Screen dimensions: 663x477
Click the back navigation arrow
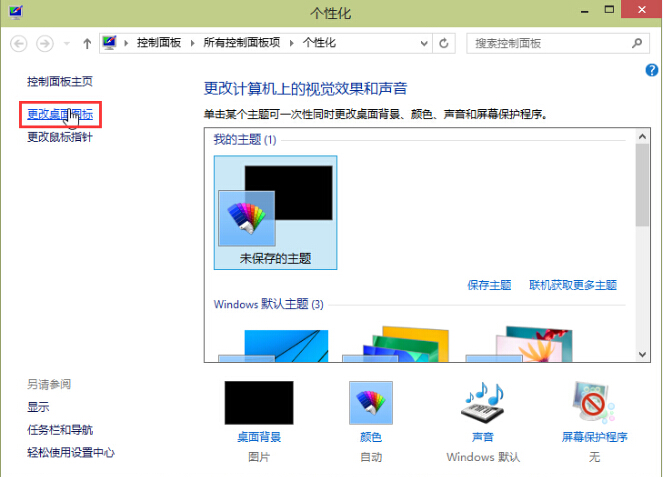point(18,44)
